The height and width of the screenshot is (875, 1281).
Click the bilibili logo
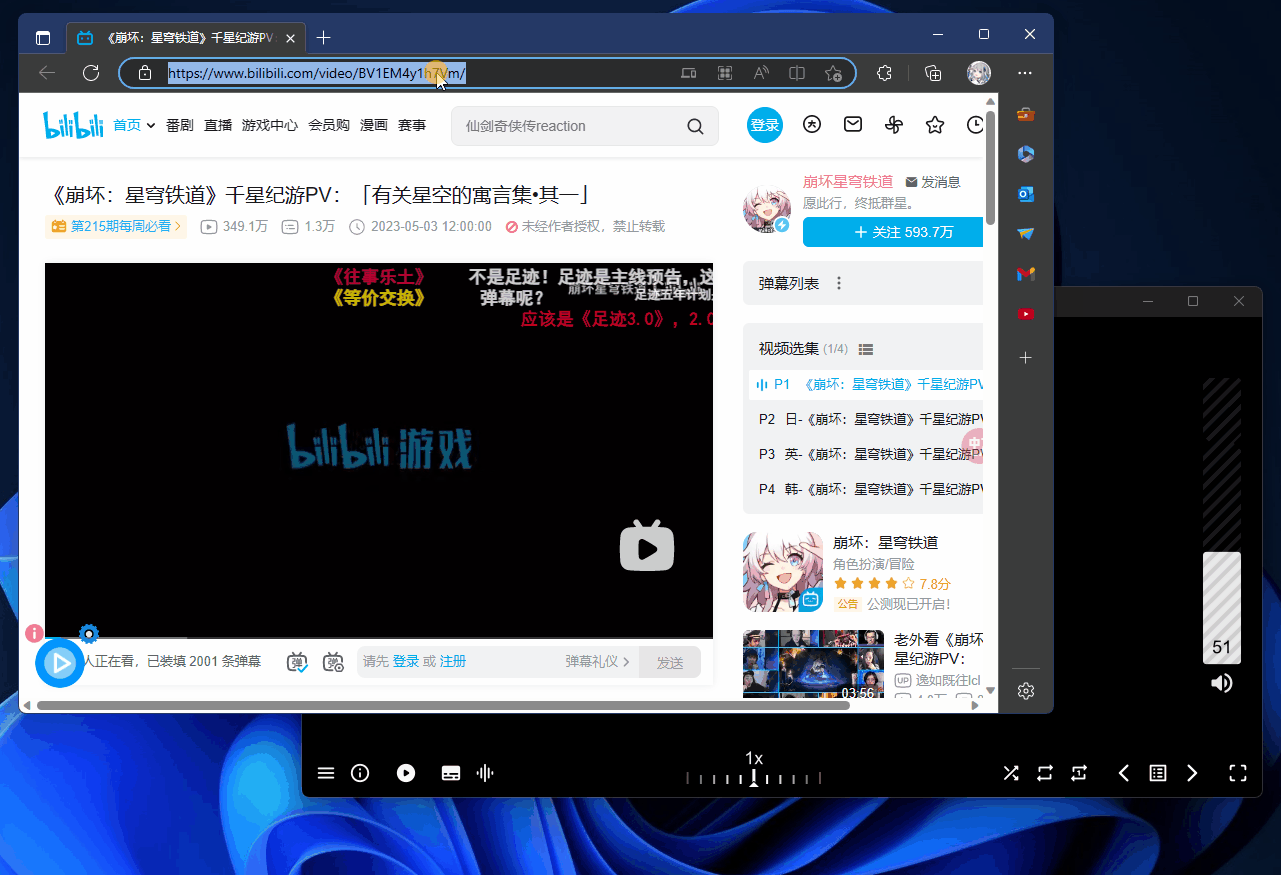[x=72, y=124]
